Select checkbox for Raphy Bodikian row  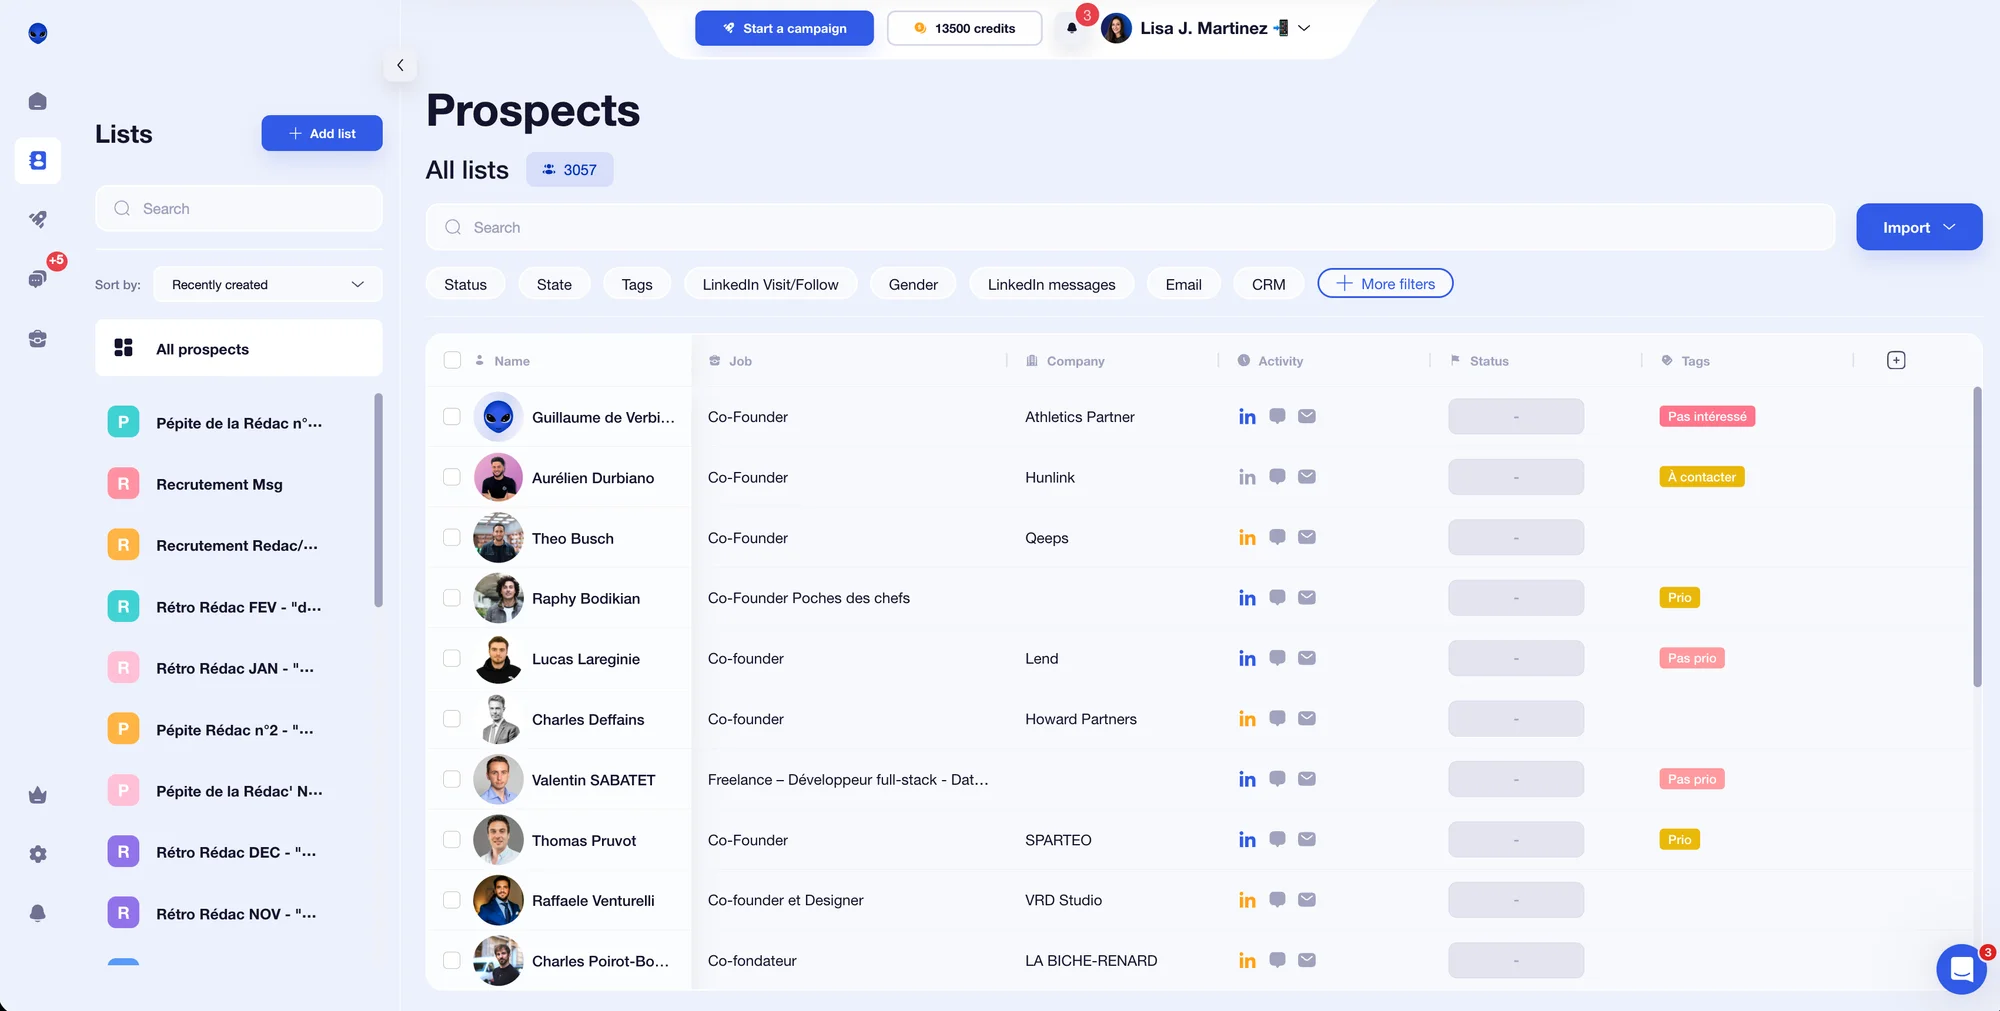(x=452, y=598)
